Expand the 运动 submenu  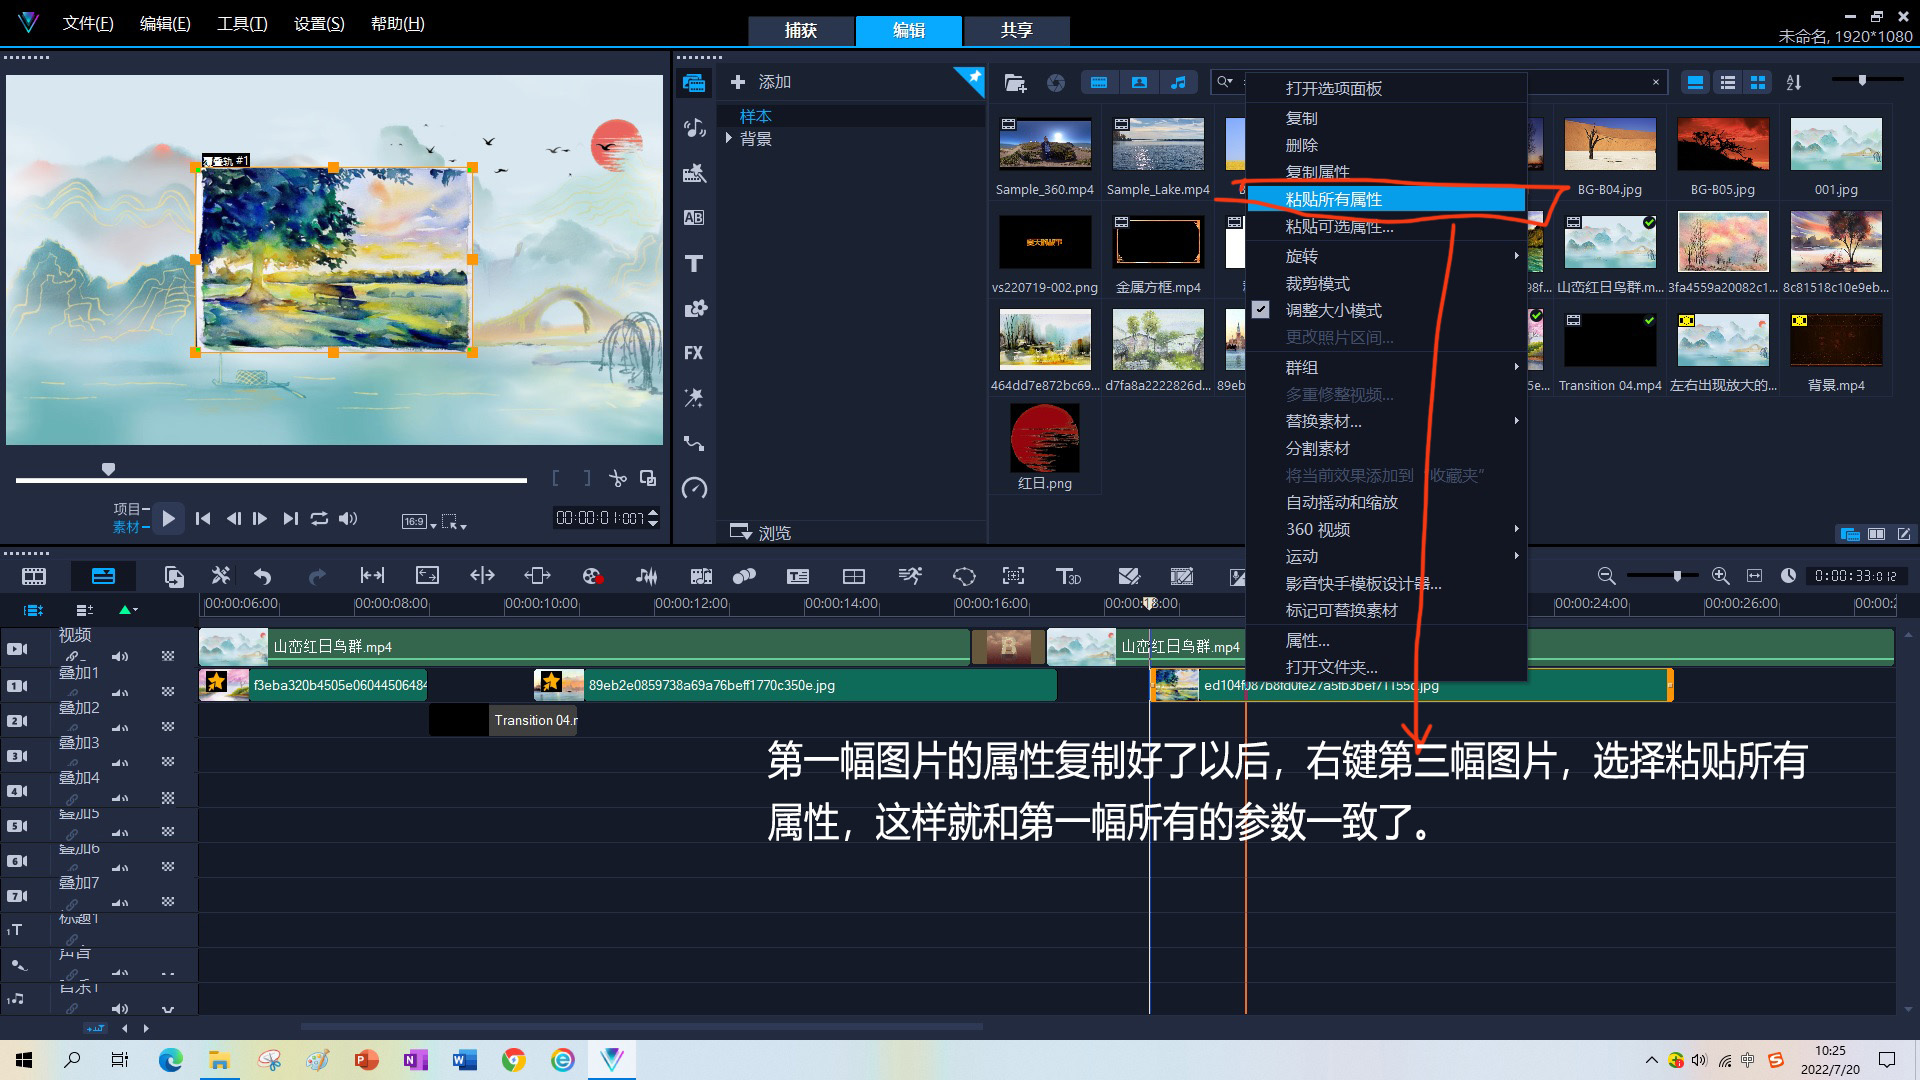(1386, 557)
